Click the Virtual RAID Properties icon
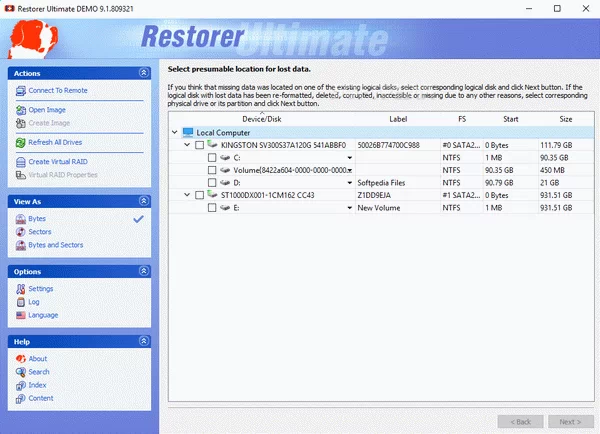Image resolution: width=600 pixels, height=434 pixels. [21, 175]
